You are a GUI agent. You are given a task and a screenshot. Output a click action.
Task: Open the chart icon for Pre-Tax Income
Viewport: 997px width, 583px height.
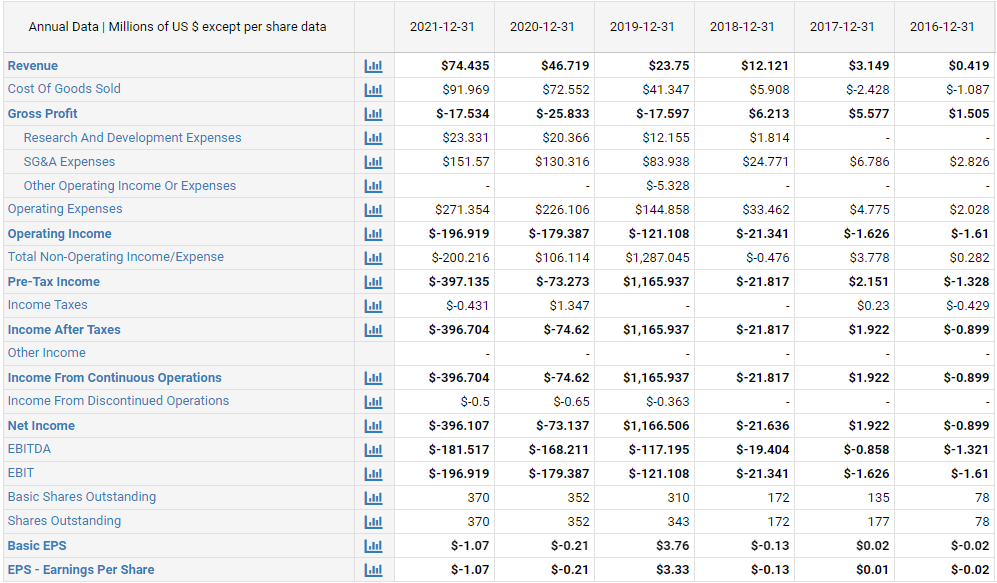pyautogui.click(x=373, y=282)
